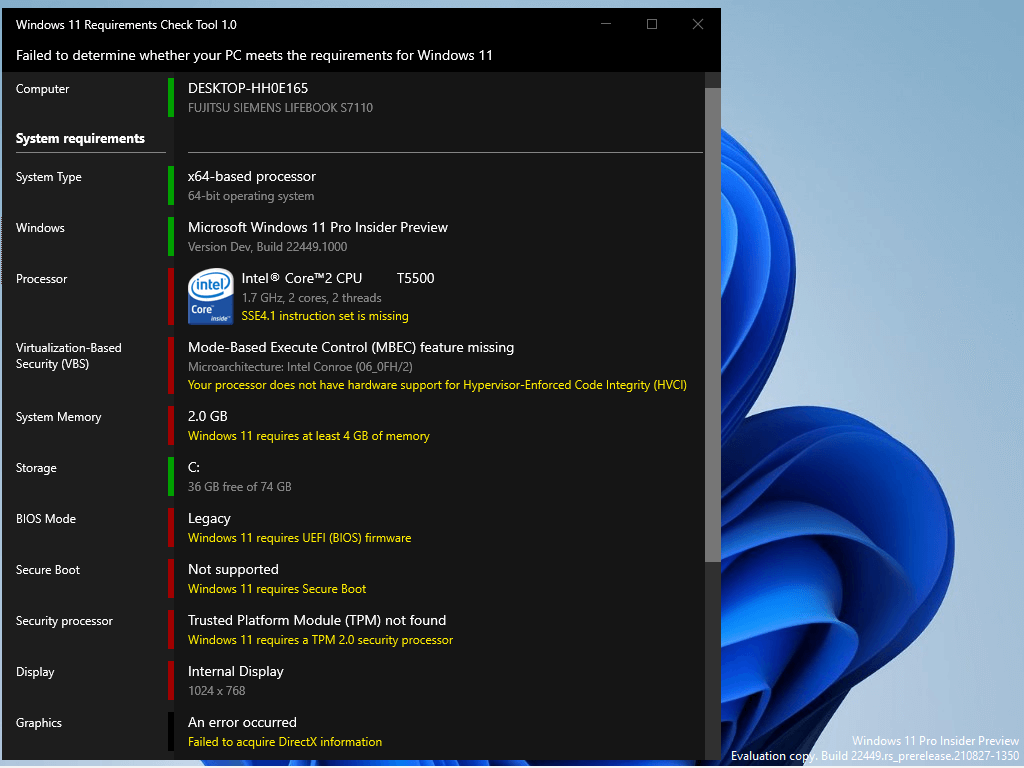Click the 'Display' row label
This screenshot has width=1024, height=768.
(35, 672)
